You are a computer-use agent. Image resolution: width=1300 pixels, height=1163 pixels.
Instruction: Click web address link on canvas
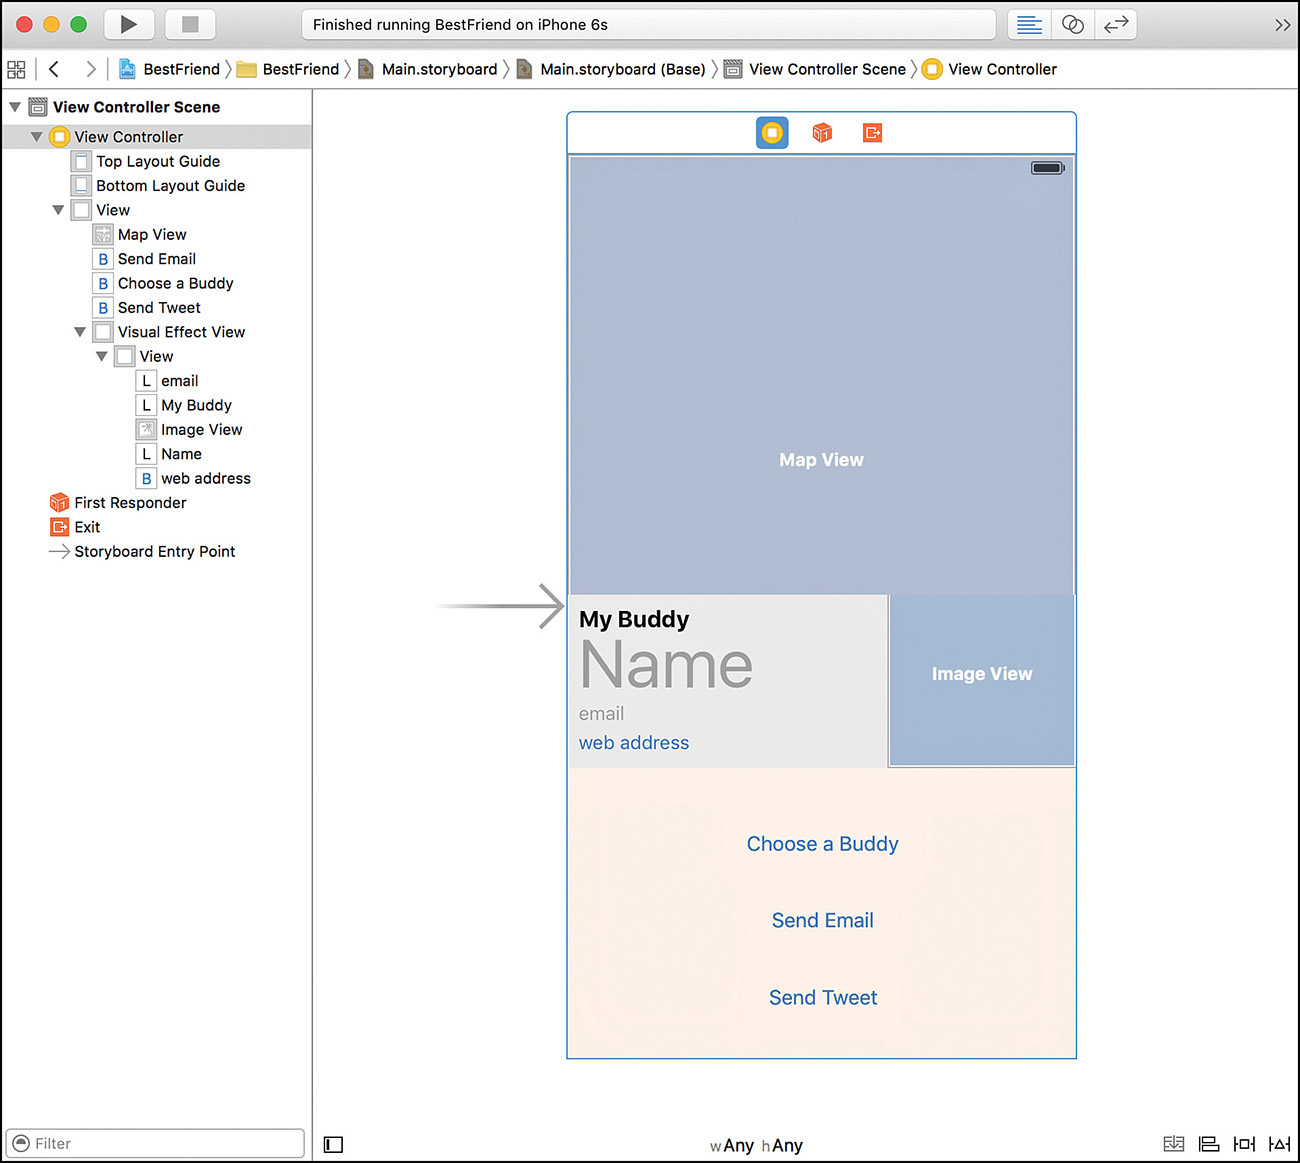pos(634,743)
